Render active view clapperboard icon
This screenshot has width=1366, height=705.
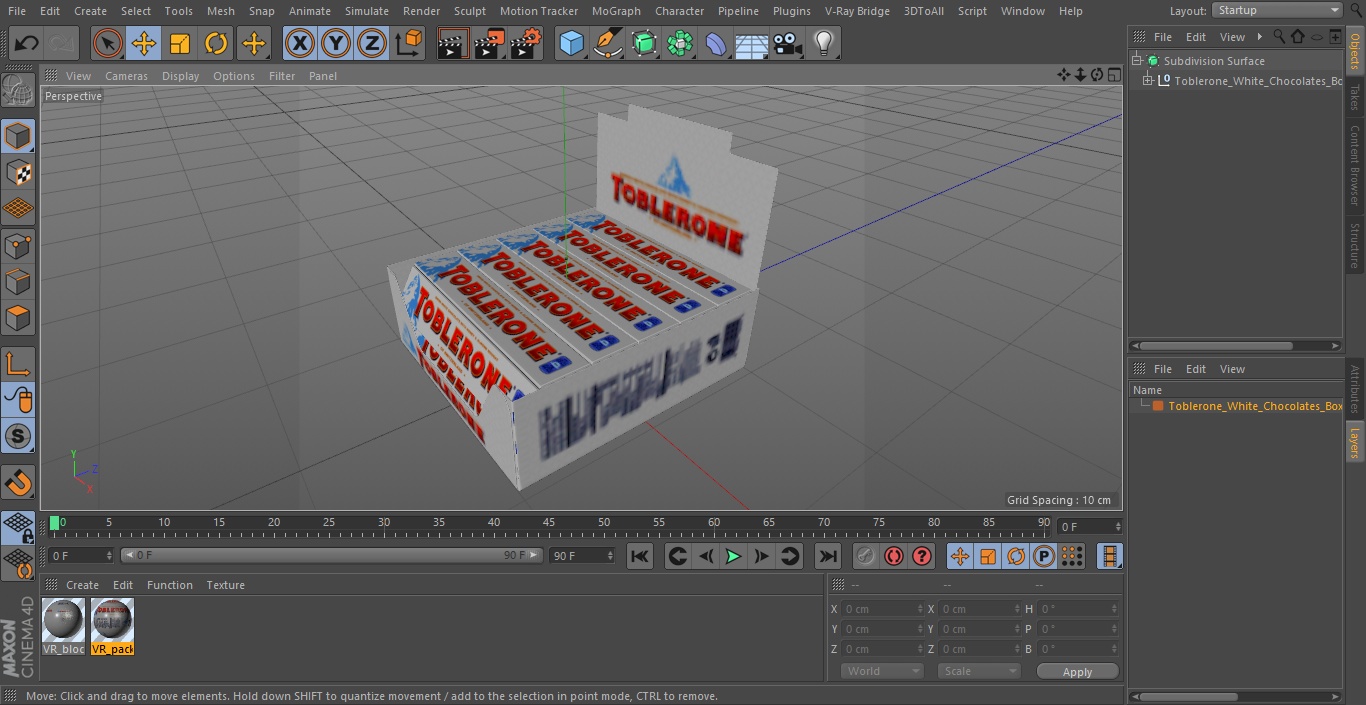[x=453, y=43]
